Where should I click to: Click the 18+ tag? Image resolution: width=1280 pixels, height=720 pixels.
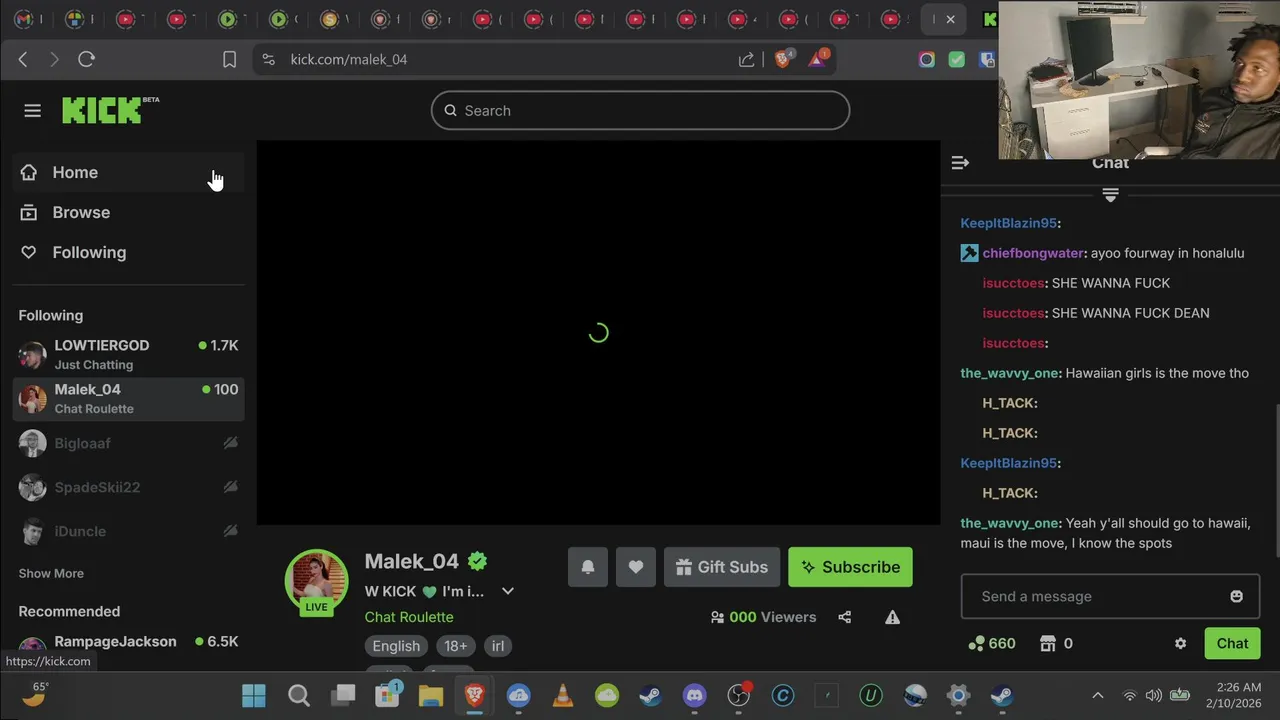pos(456,646)
